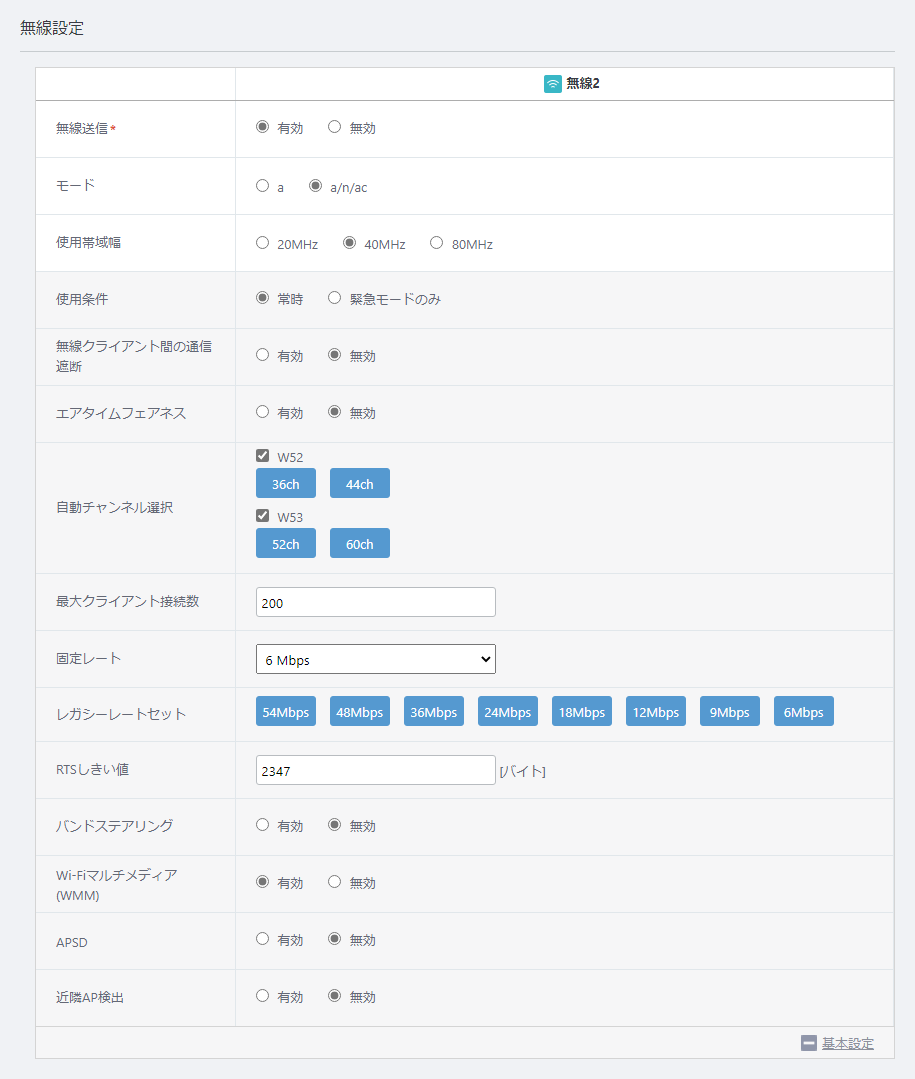
Task: Disable バンドステアリング
Action: 334,824
